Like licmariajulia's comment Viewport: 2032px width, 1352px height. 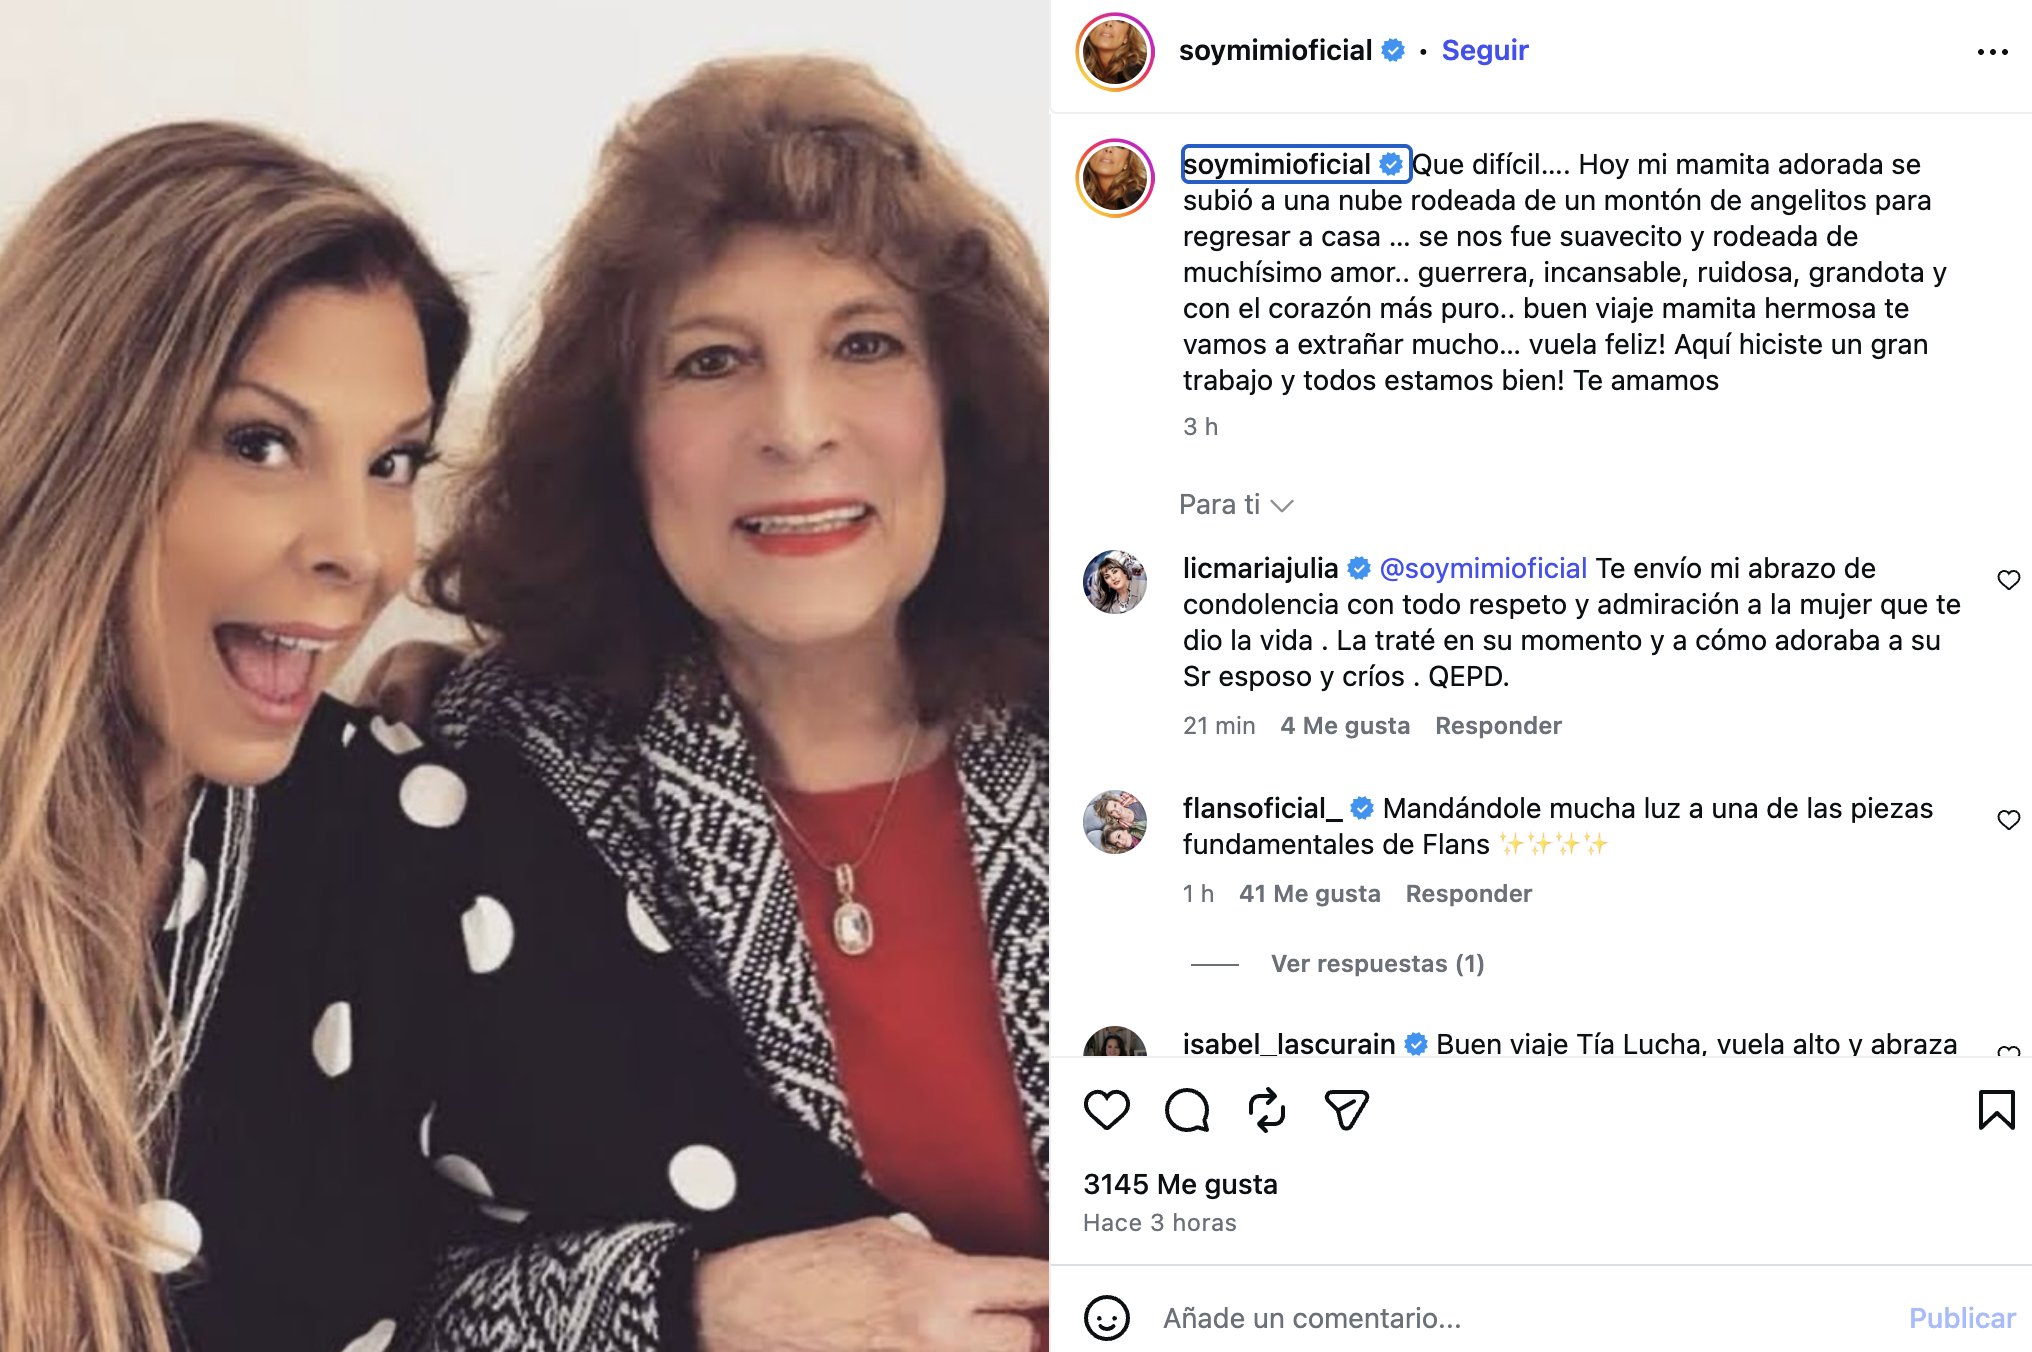point(2008,580)
